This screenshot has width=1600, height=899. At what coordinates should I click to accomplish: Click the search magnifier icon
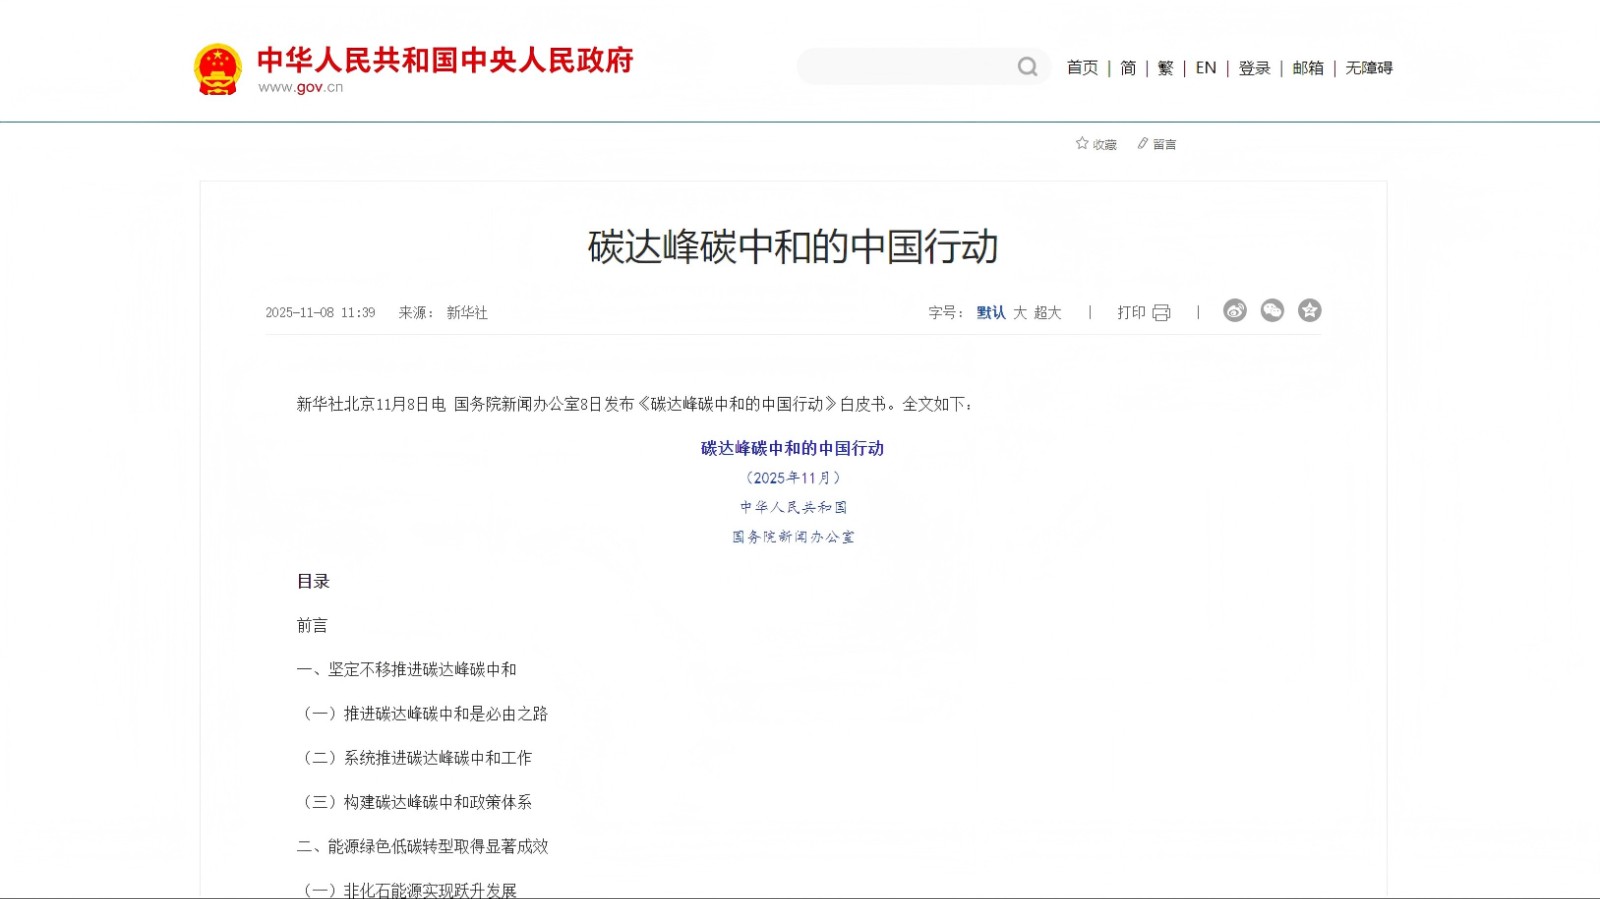tap(1027, 67)
